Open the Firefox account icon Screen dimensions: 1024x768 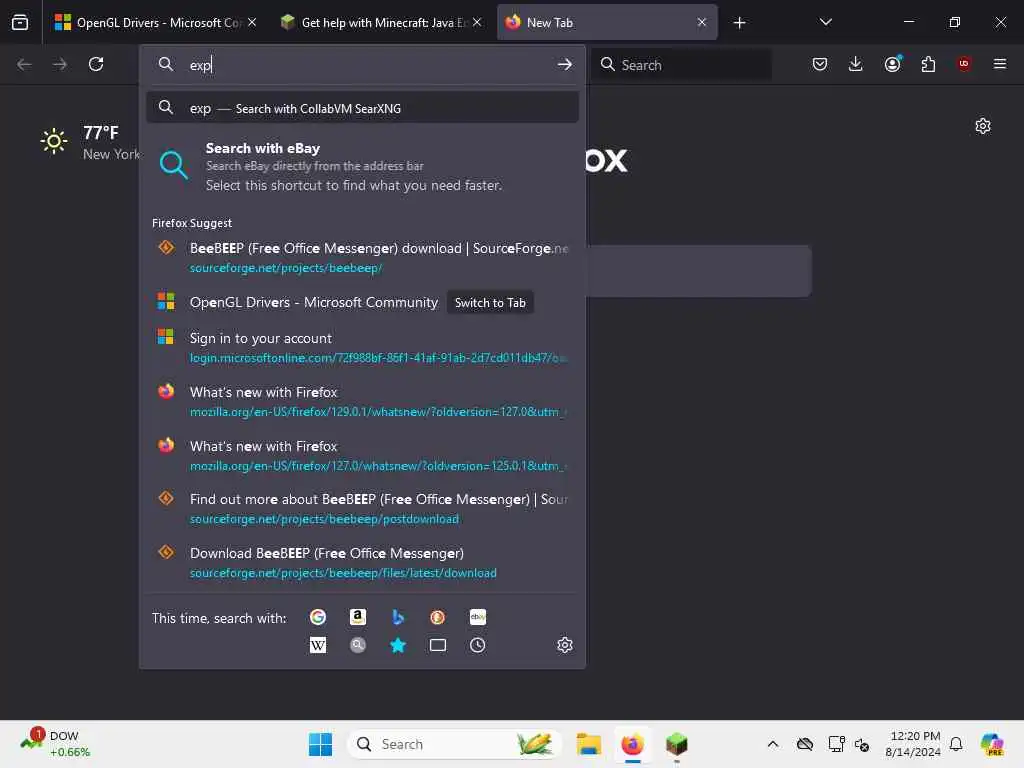coord(893,64)
